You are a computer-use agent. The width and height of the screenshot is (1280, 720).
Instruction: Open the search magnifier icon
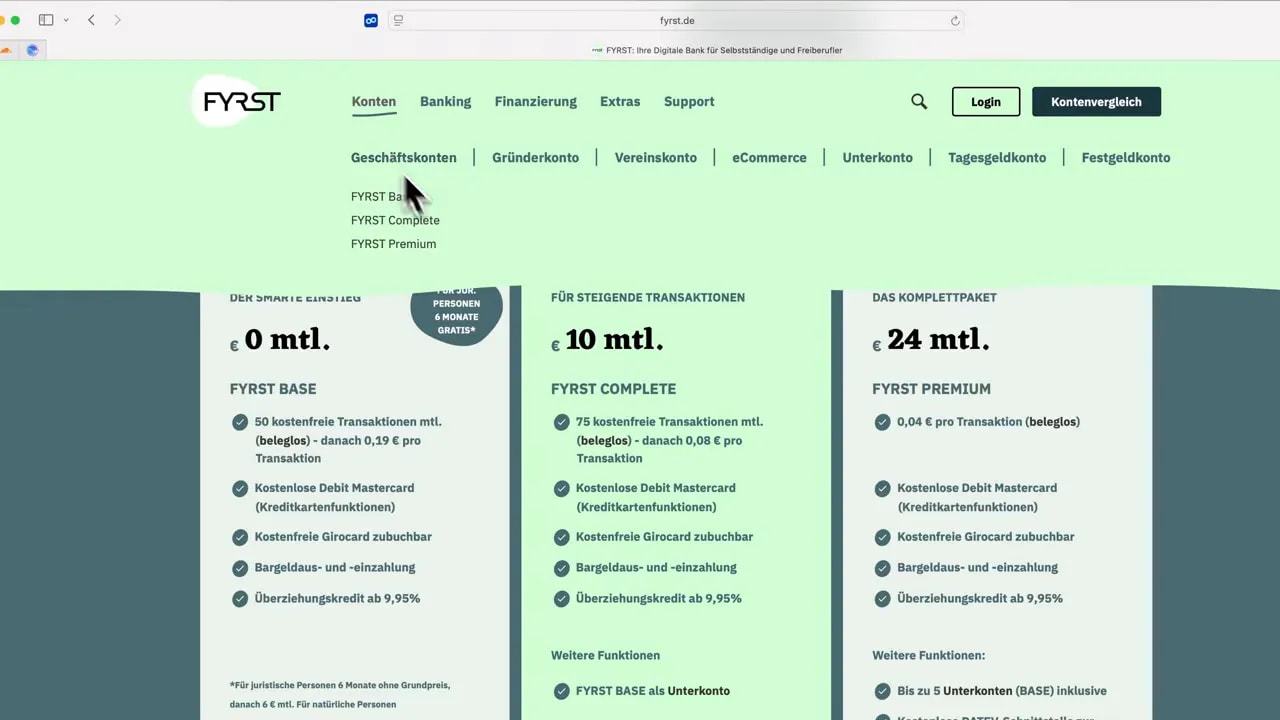(919, 101)
